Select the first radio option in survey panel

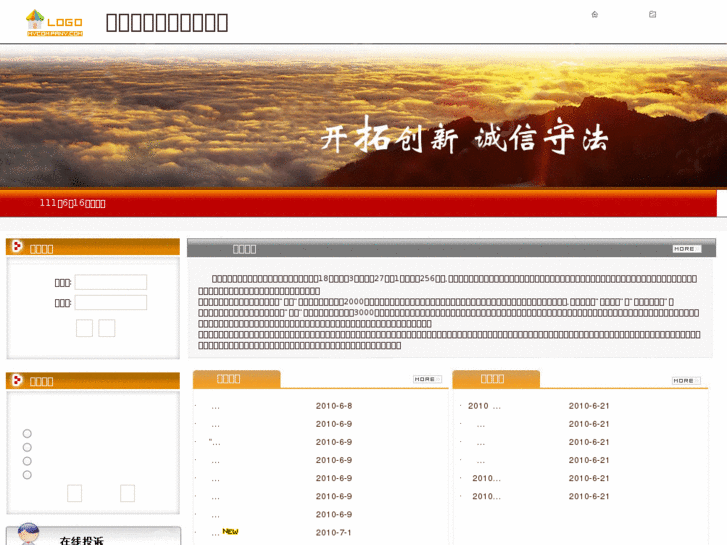[x=27, y=433]
